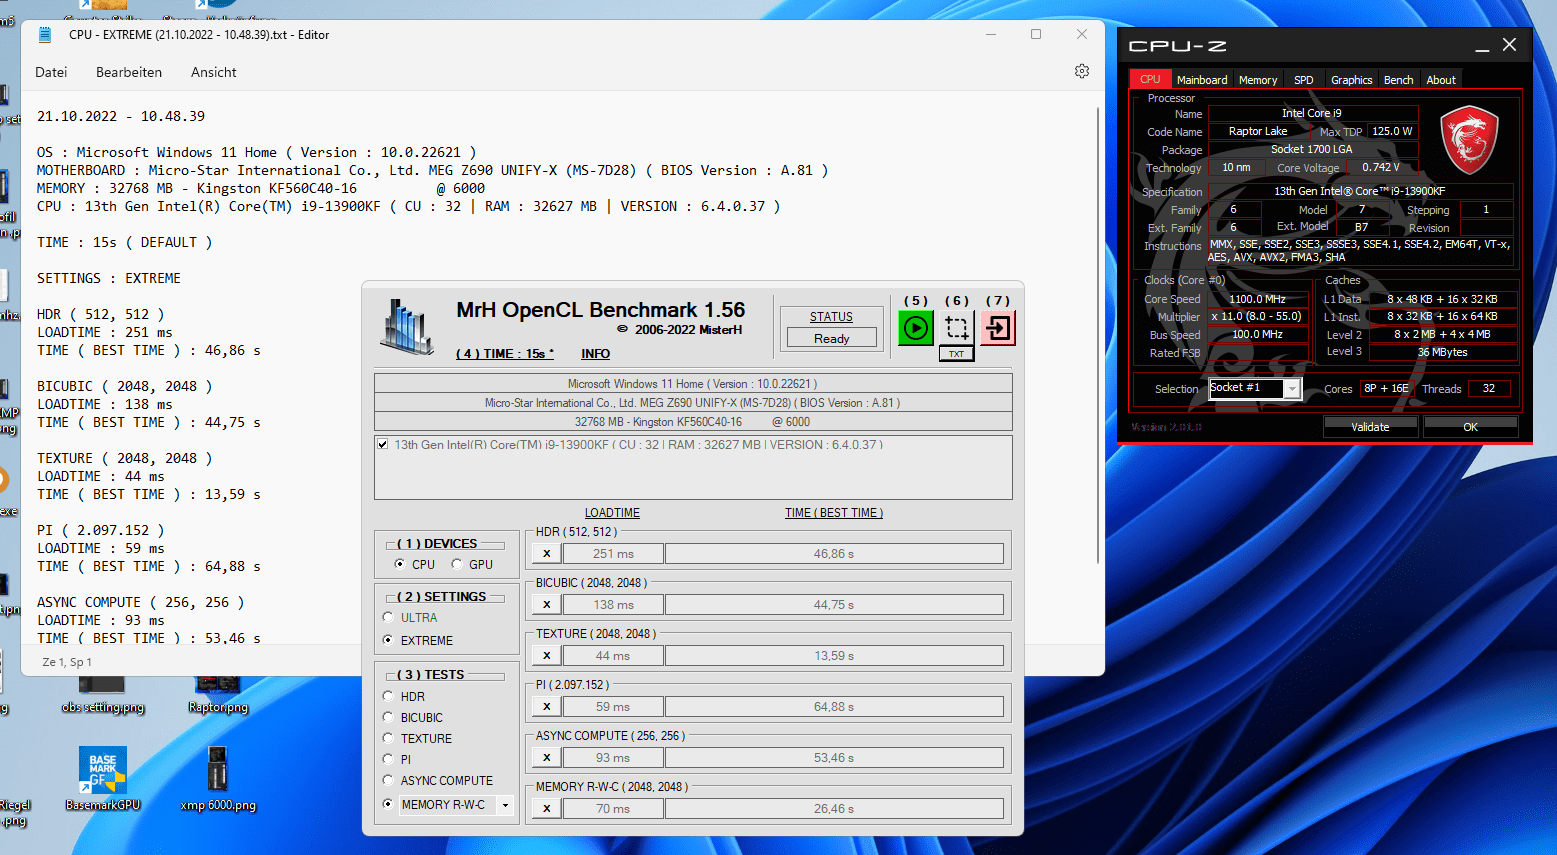Select the CPU tab in CPU-Z
Viewport: 1557px width, 855px height.
coord(1150,79)
